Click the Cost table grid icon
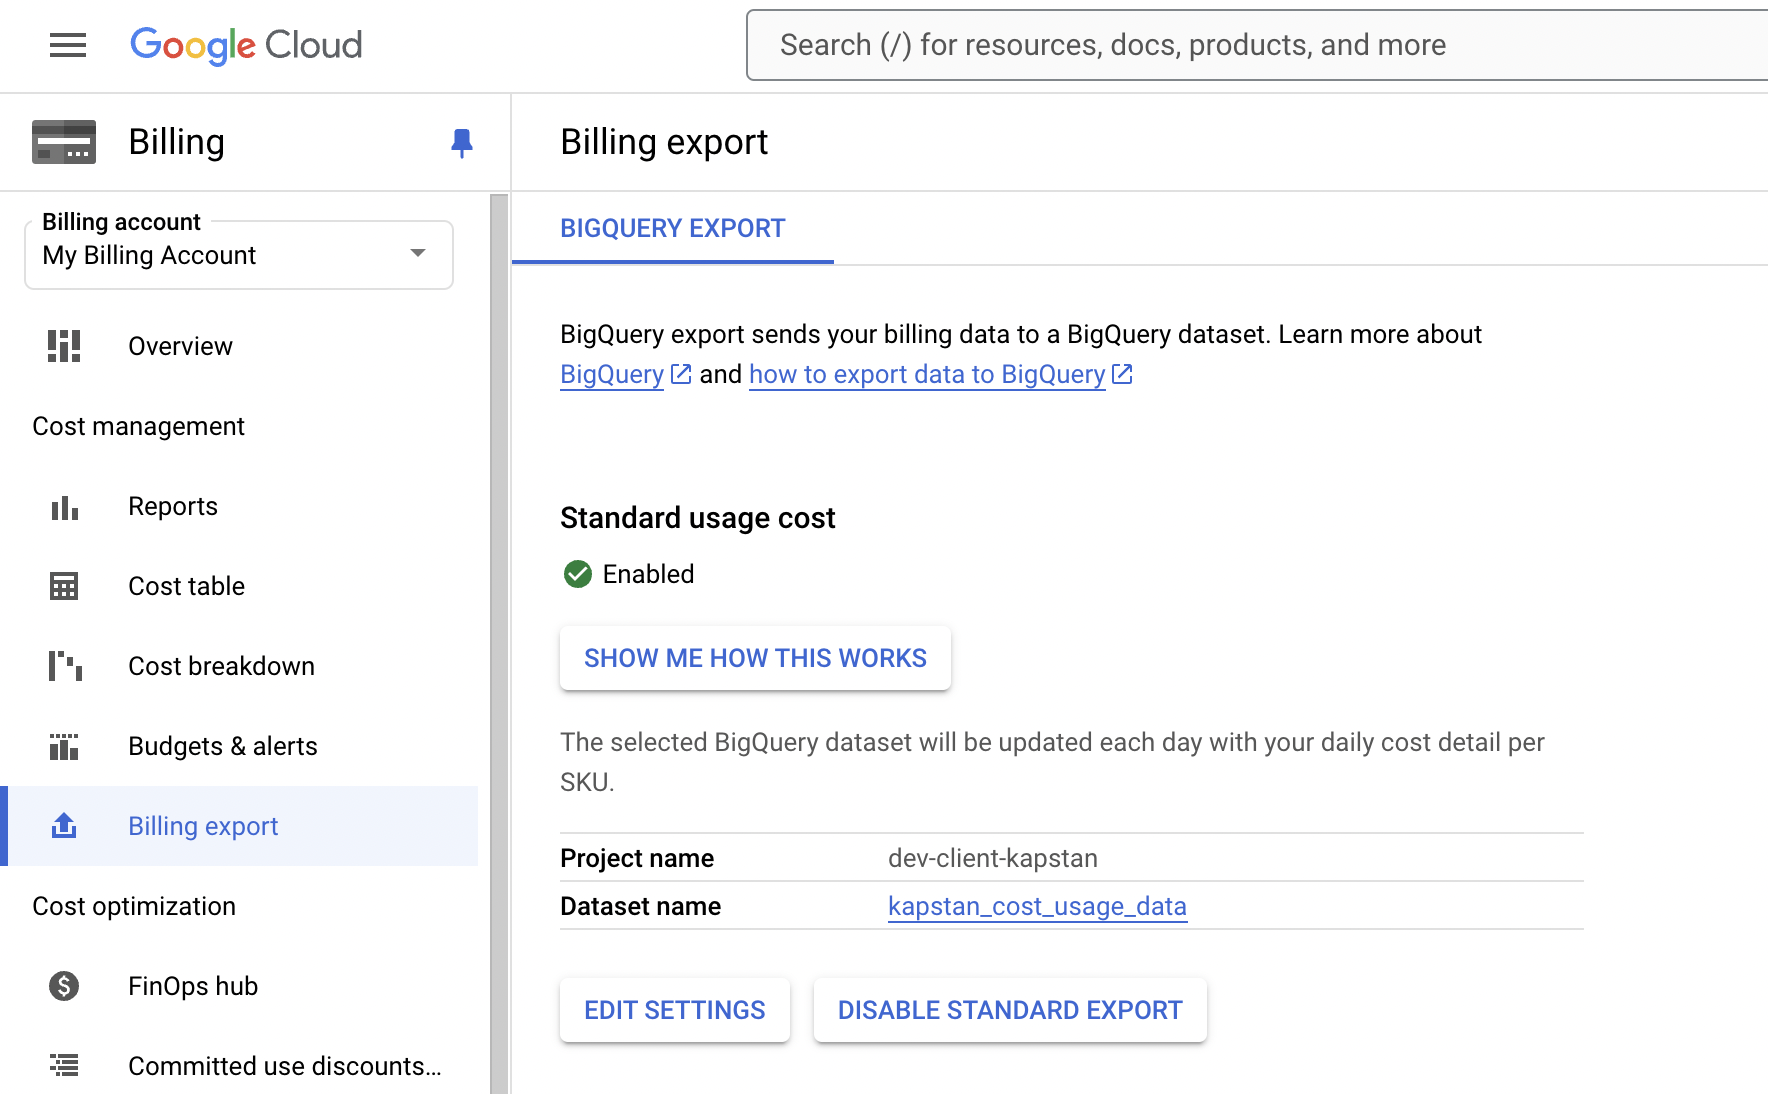 pyautogui.click(x=64, y=586)
